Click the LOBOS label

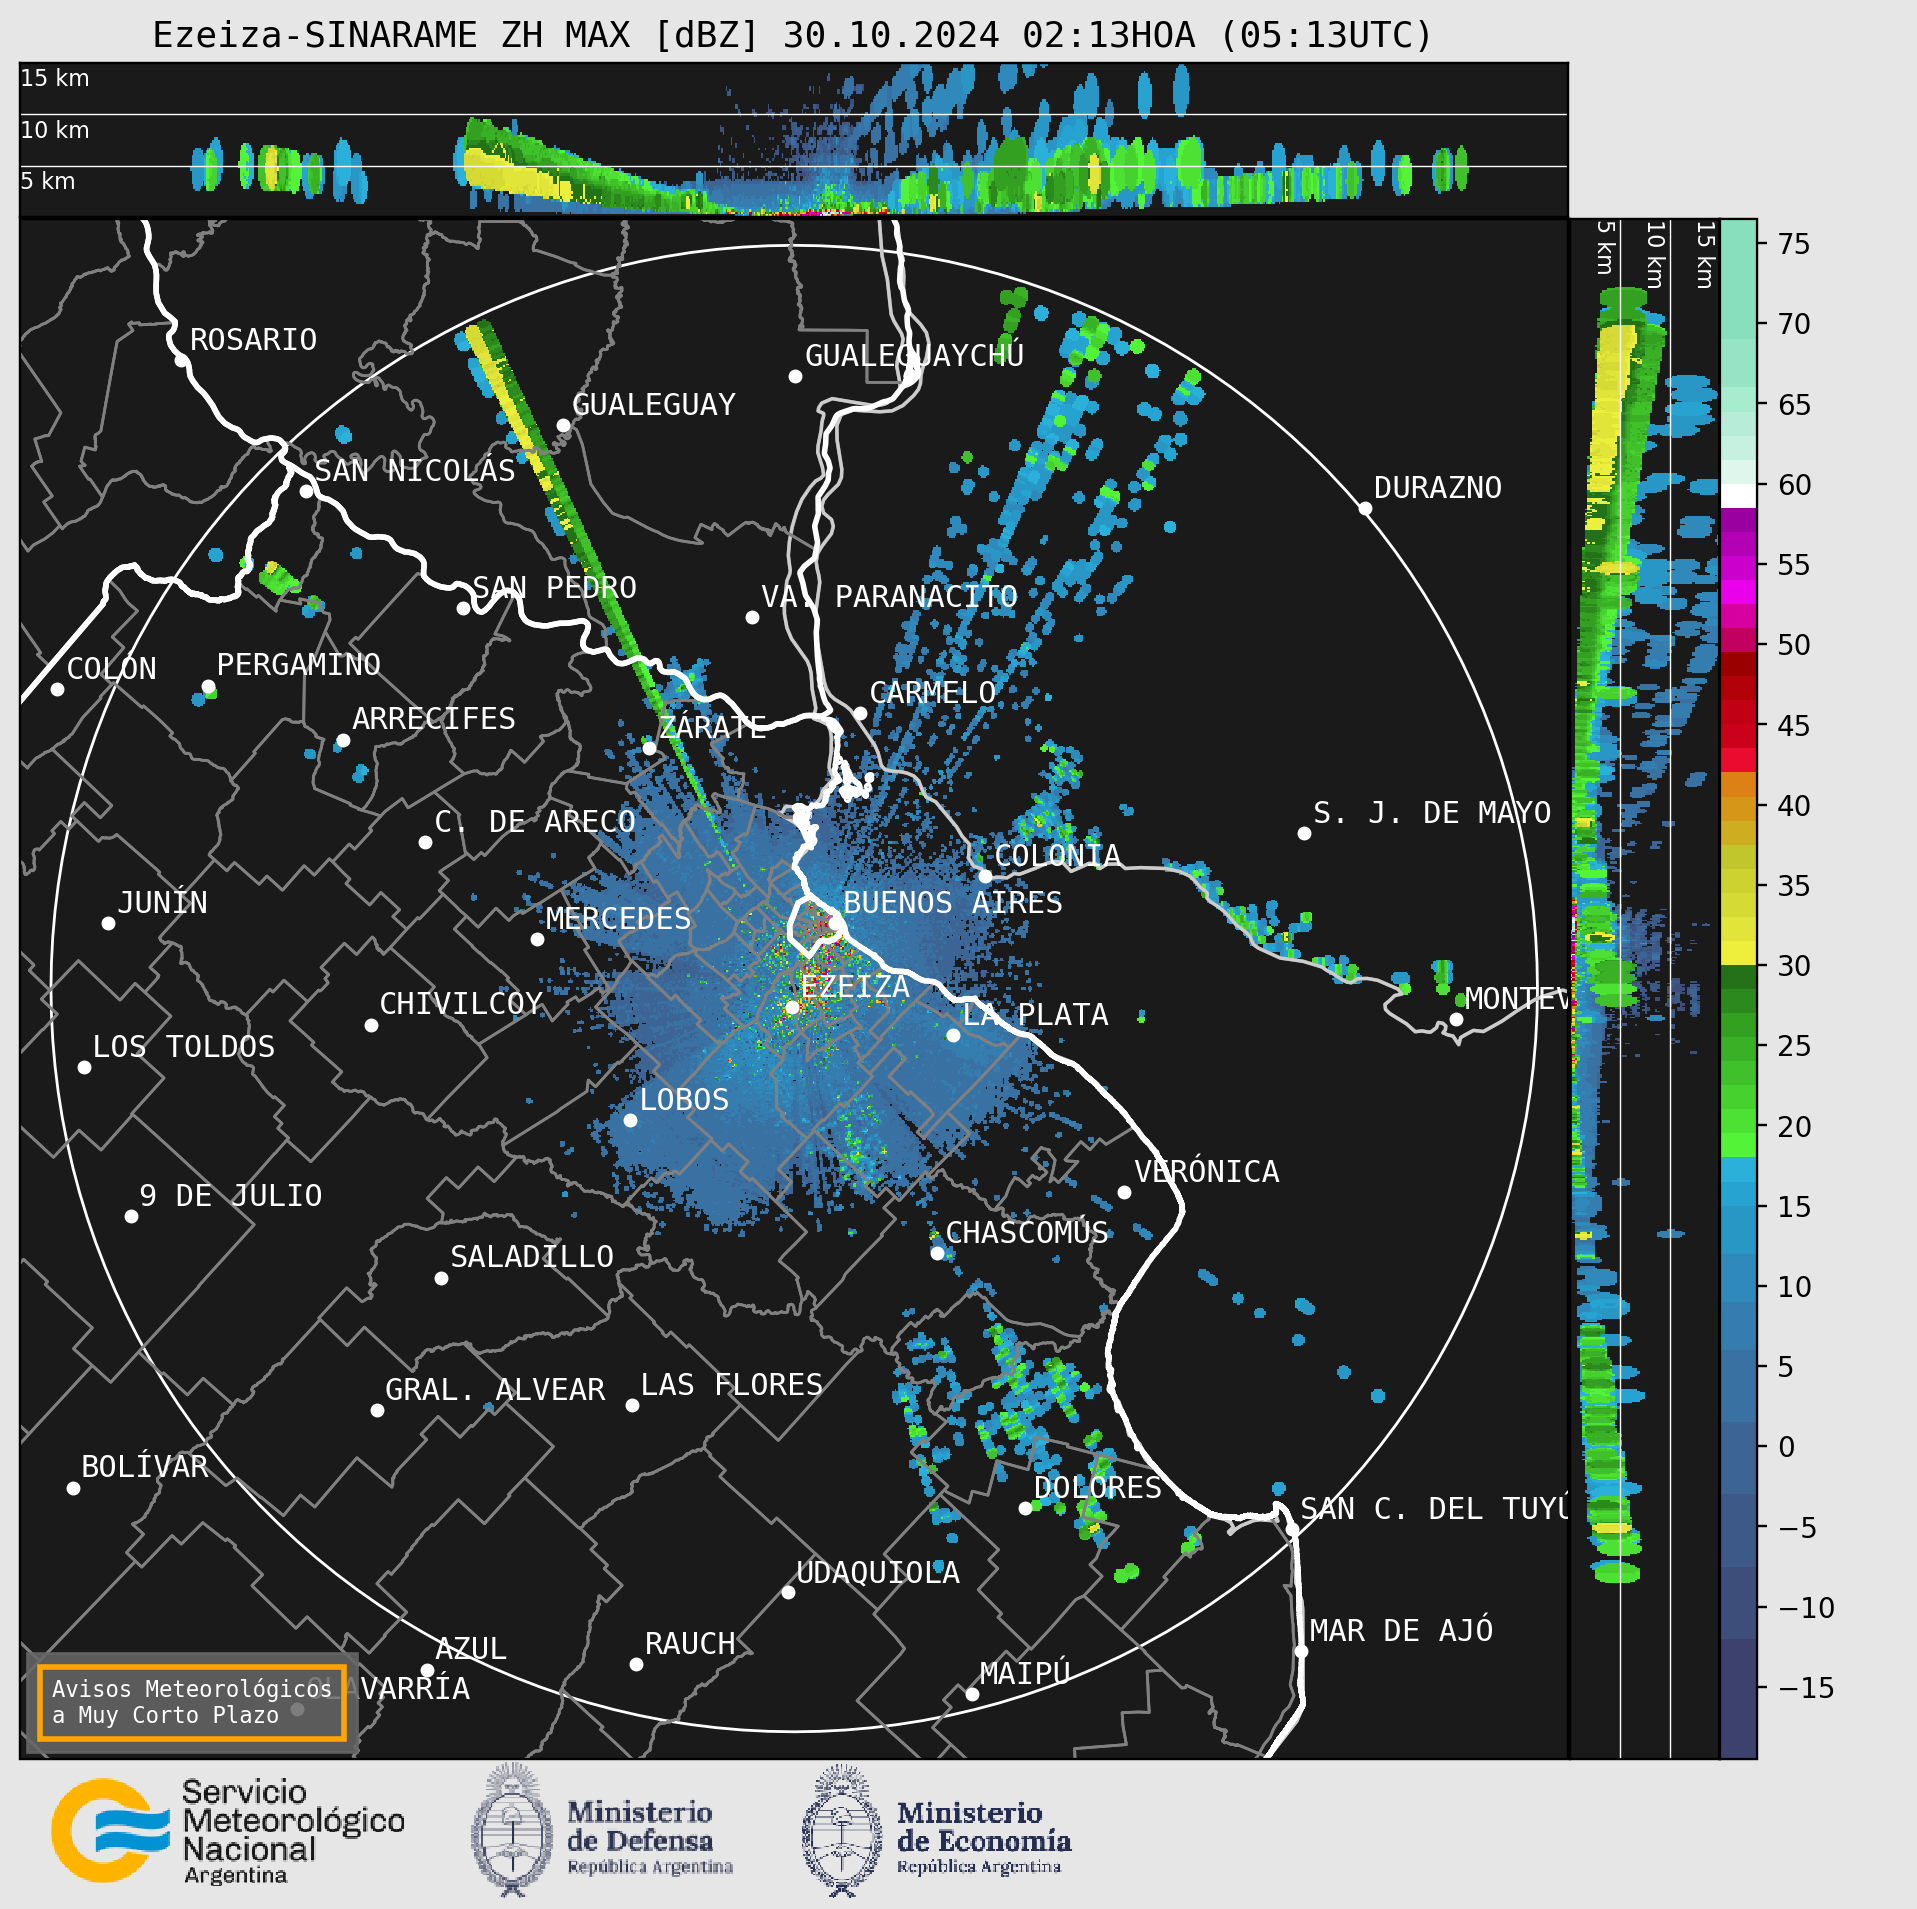coord(684,1100)
